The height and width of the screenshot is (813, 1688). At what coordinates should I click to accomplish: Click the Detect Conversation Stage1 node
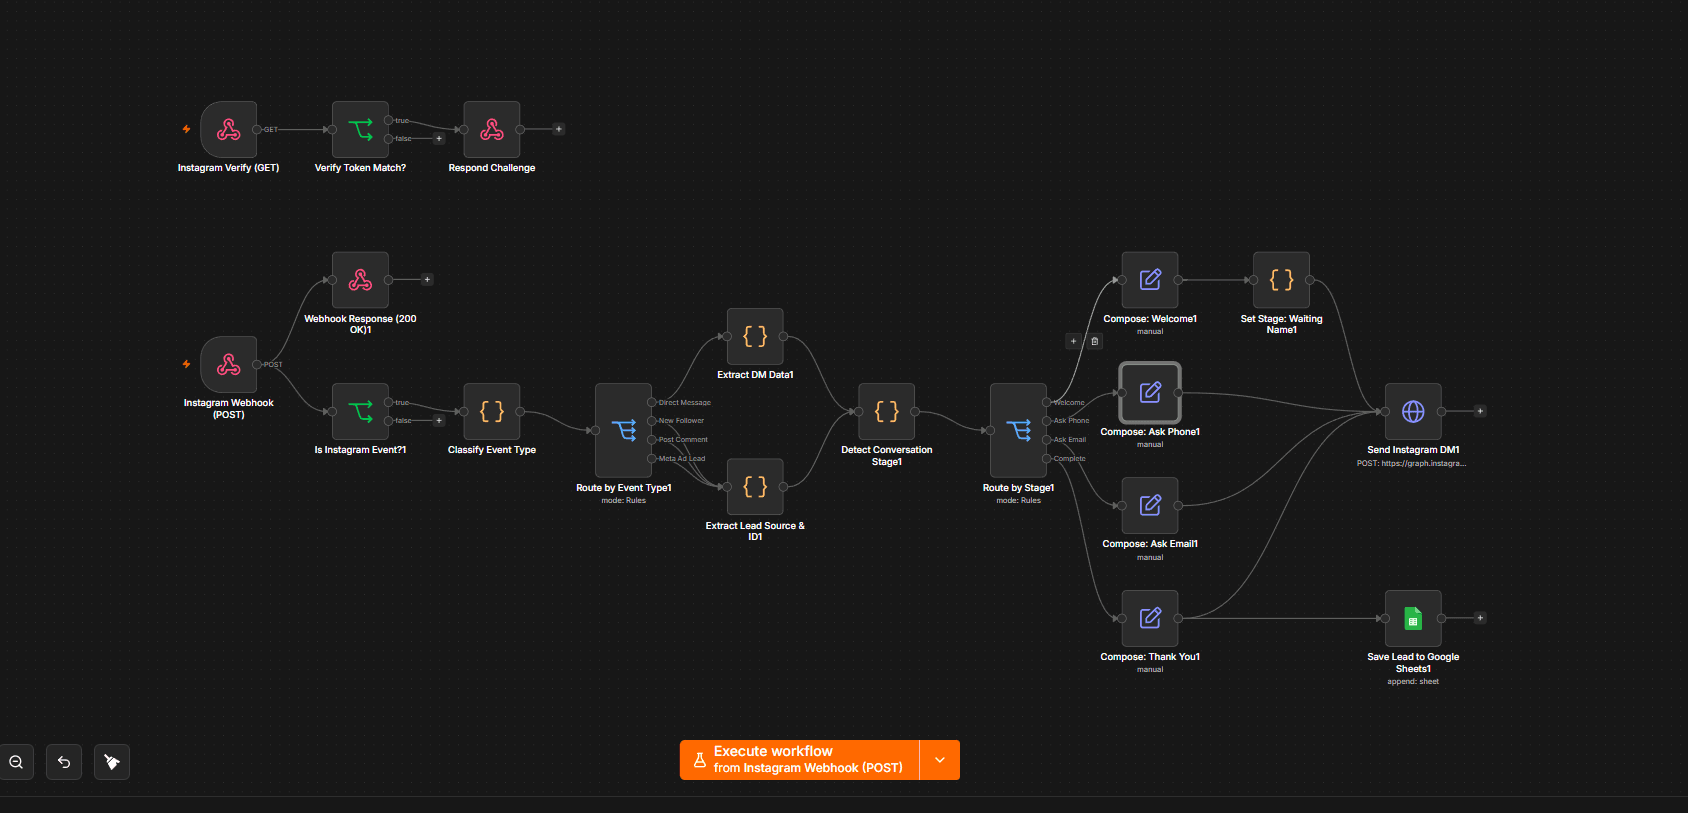click(887, 411)
